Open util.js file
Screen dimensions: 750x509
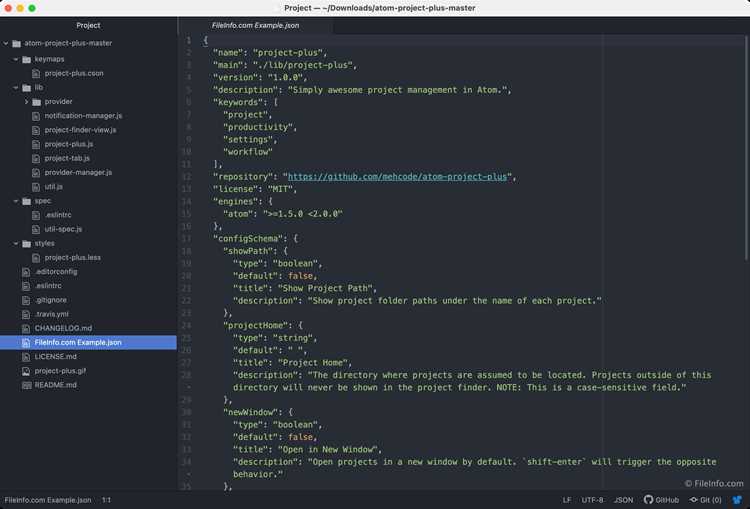coord(54,187)
